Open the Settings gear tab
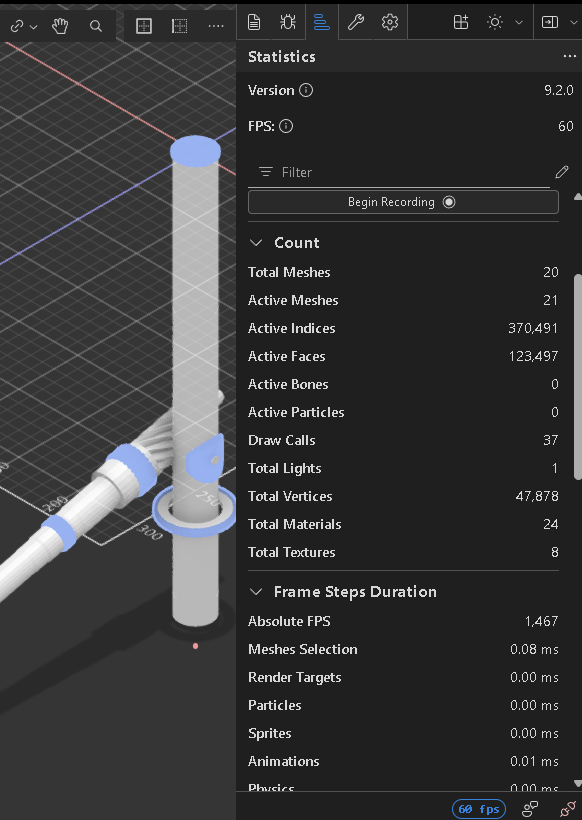Image resolution: width=582 pixels, height=820 pixels. 390,22
